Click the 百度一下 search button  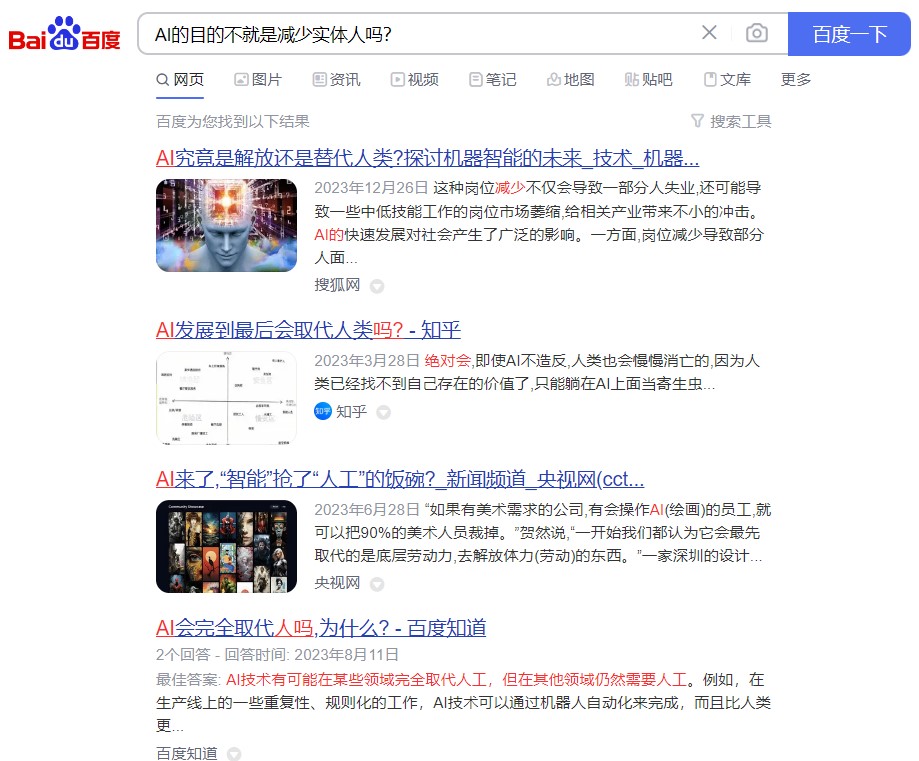coord(849,34)
